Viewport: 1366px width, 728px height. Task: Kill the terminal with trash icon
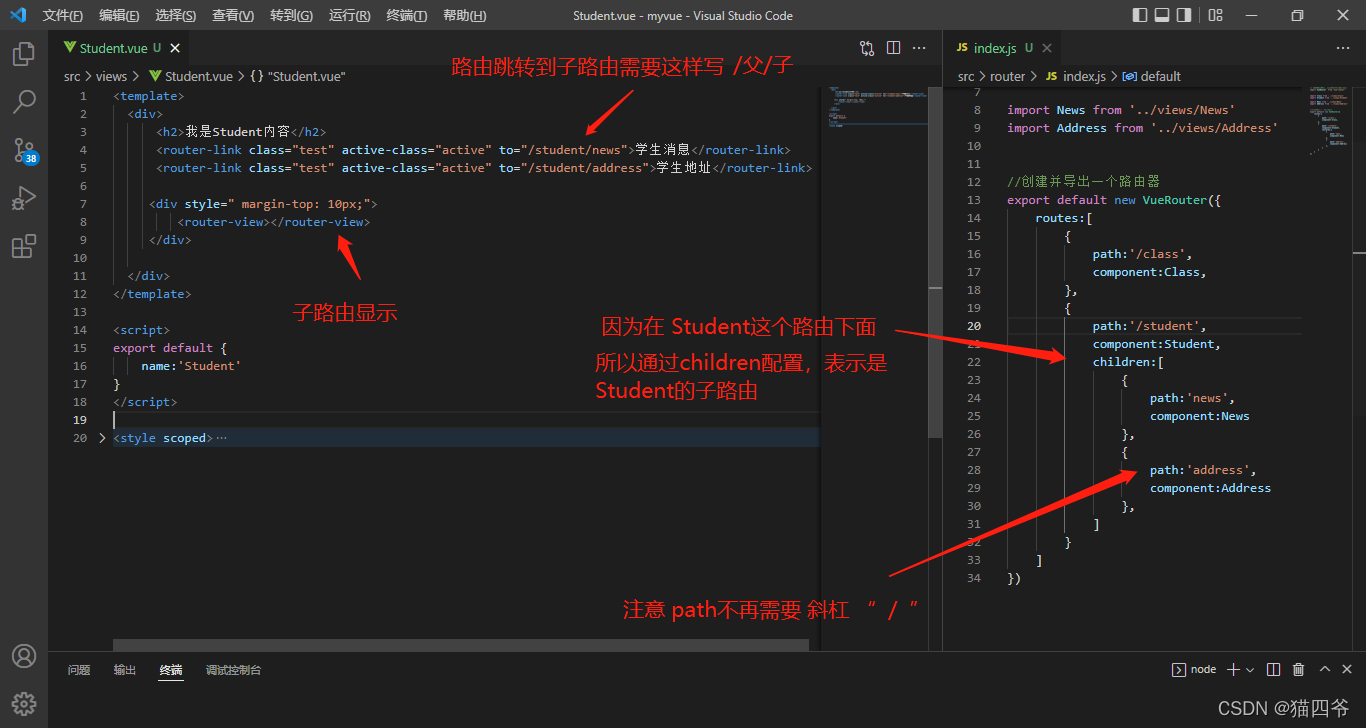(1299, 670)
